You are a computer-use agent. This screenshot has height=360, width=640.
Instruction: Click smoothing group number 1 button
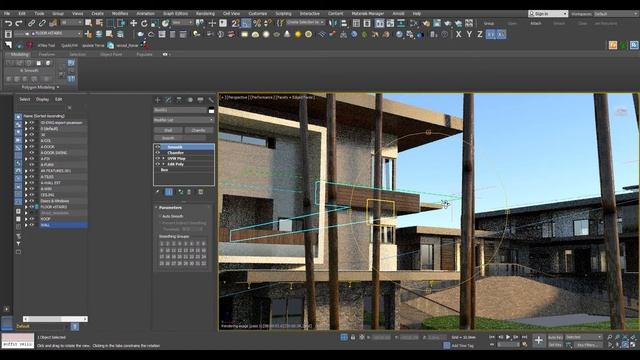point(162,243)
